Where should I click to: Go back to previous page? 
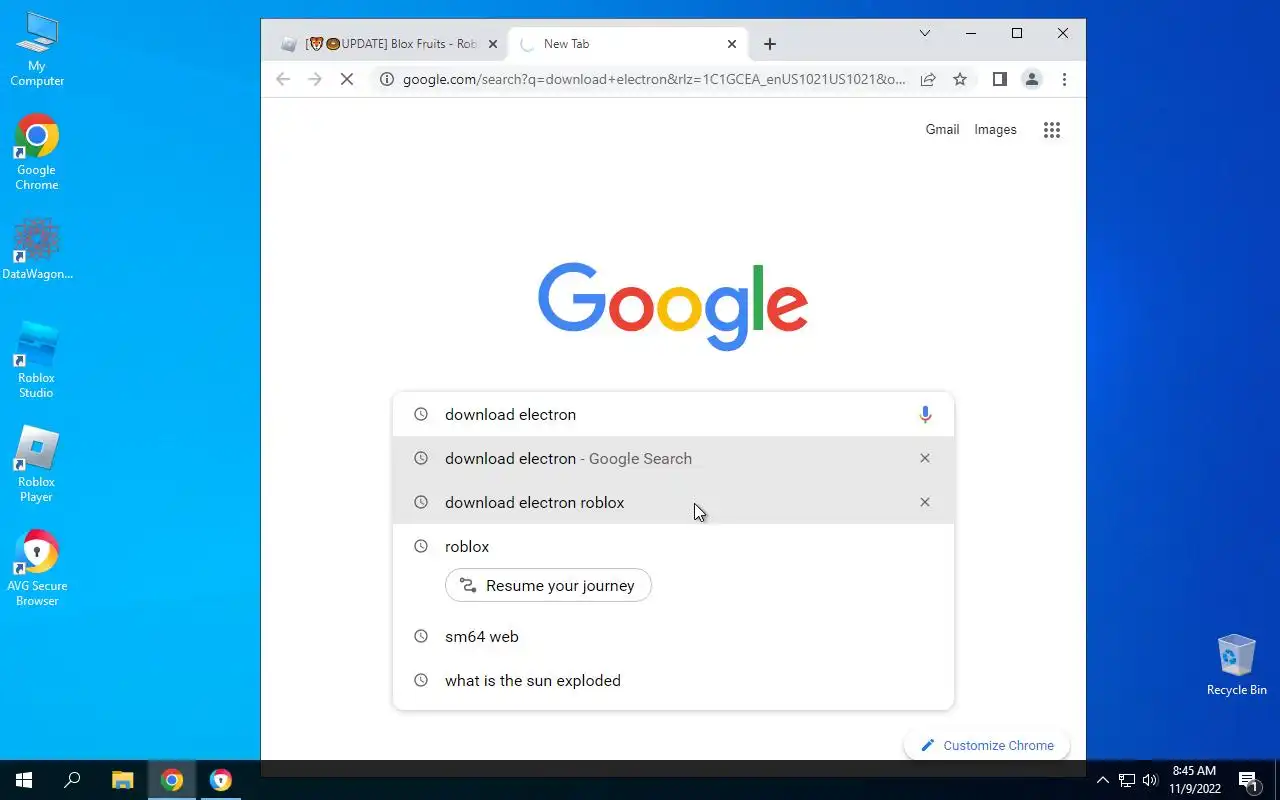(x=283, y=79)
